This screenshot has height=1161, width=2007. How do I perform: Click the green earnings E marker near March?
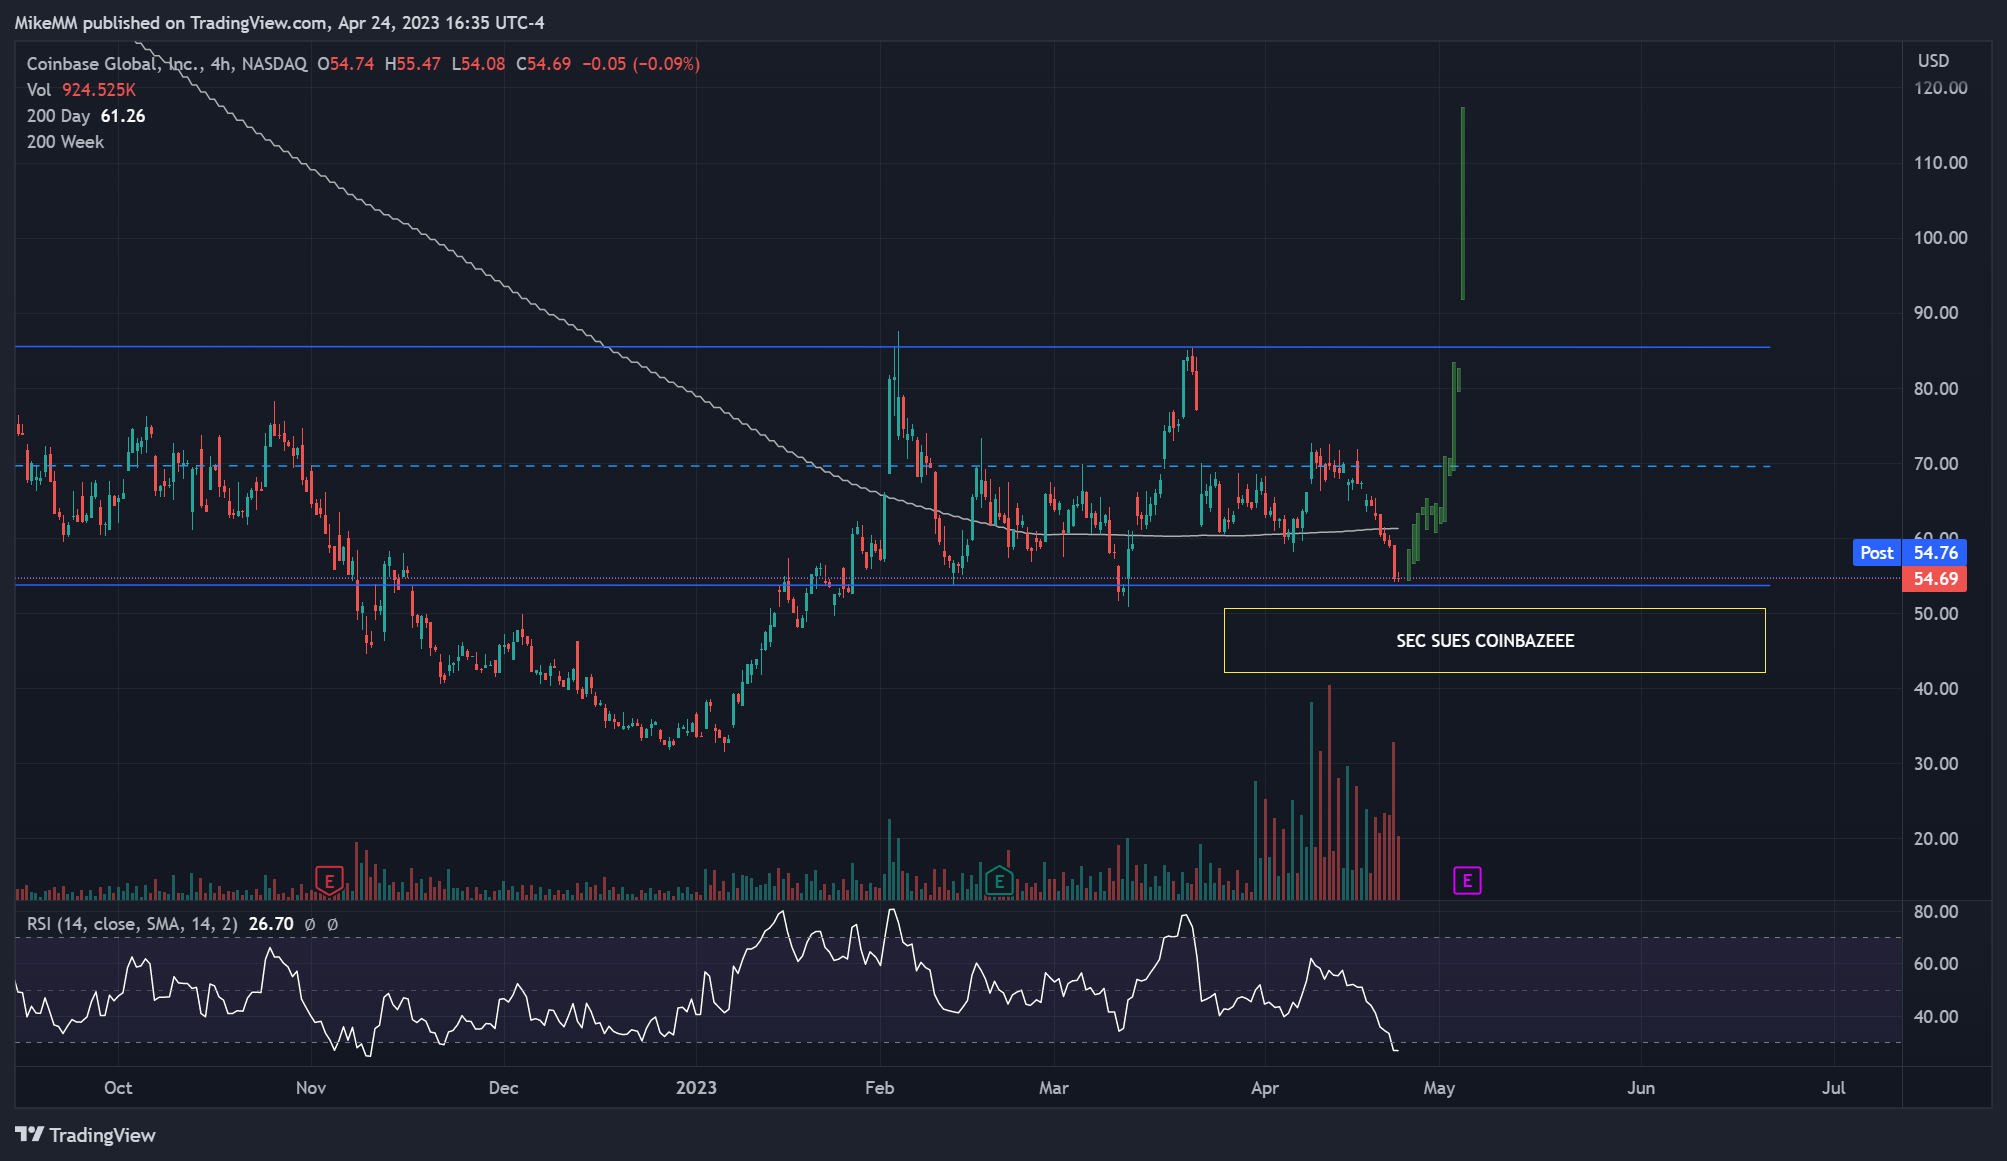[x=999, y=881]
